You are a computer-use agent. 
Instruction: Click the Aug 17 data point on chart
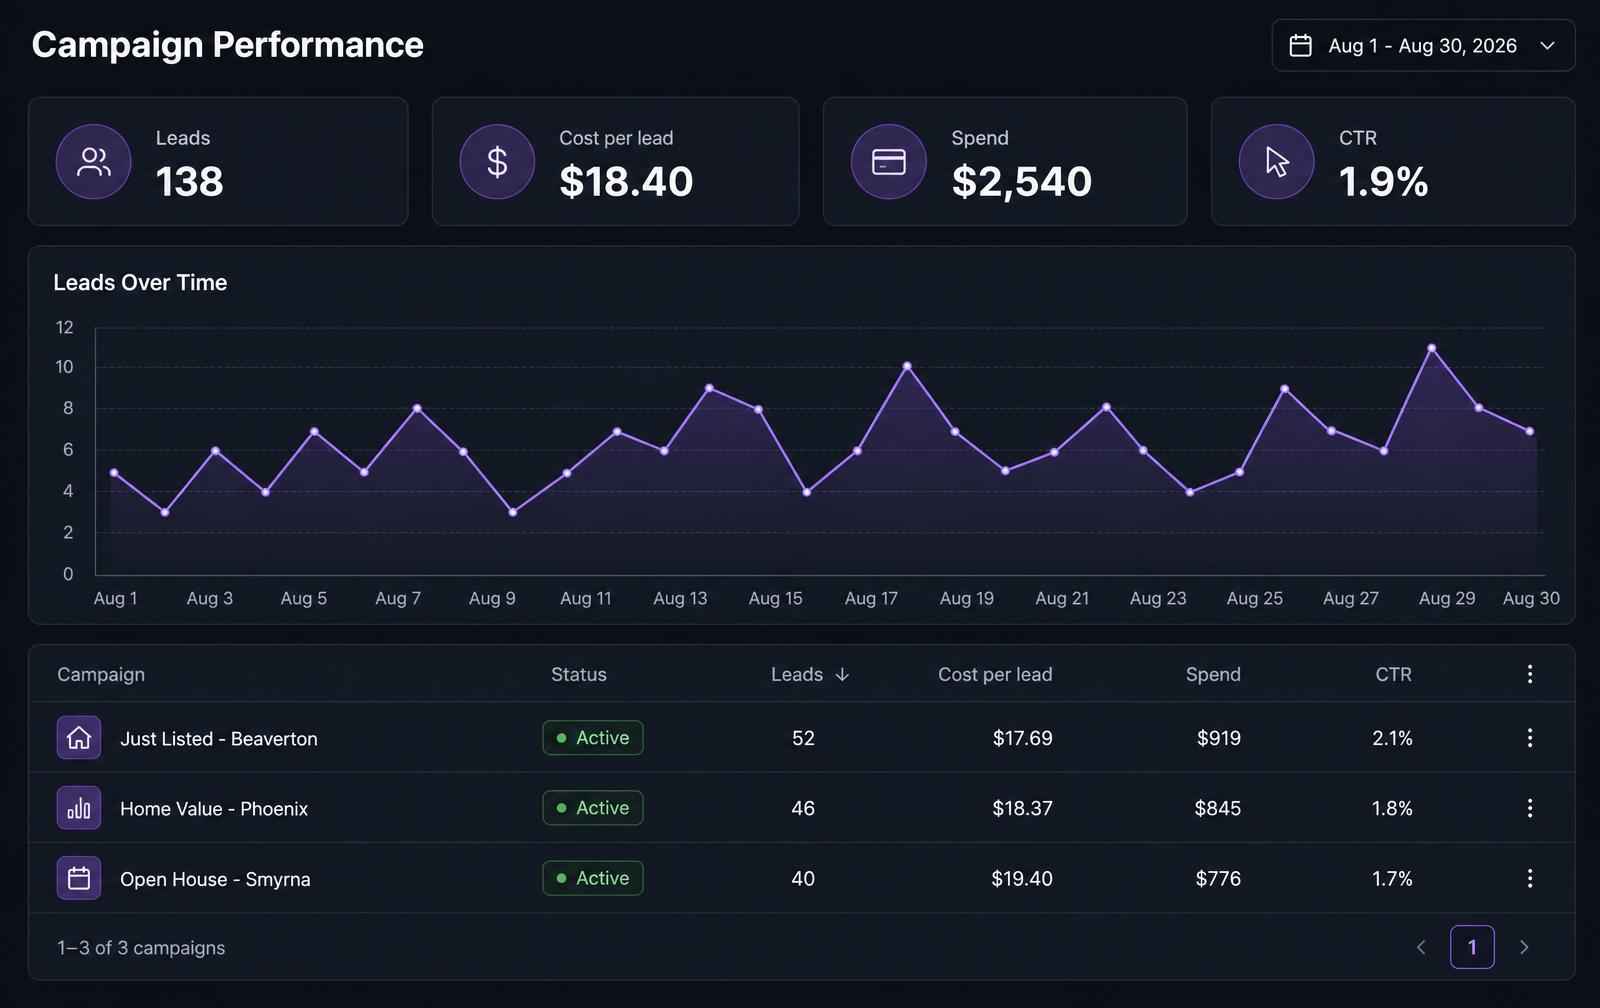pos(907,366)
